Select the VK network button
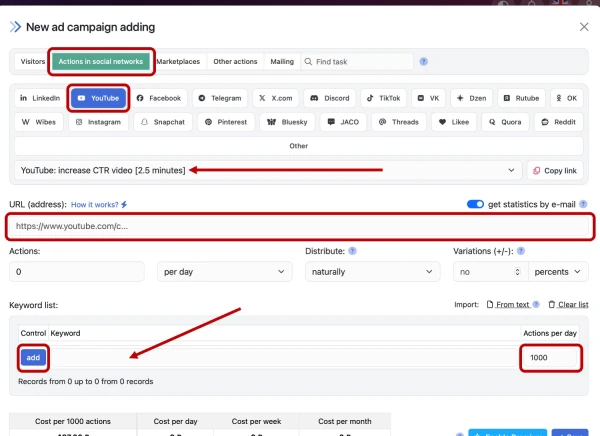The height and width of the screenshot is (436, 600). (x=428, y=98)
